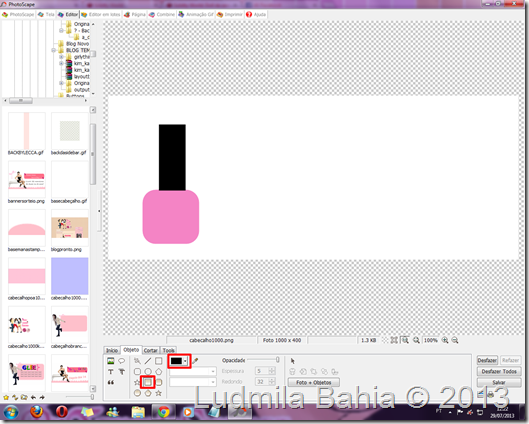Click the Foto + Objetos button
The height and width of the screenshot is (424, 529).
pos(314,383)
